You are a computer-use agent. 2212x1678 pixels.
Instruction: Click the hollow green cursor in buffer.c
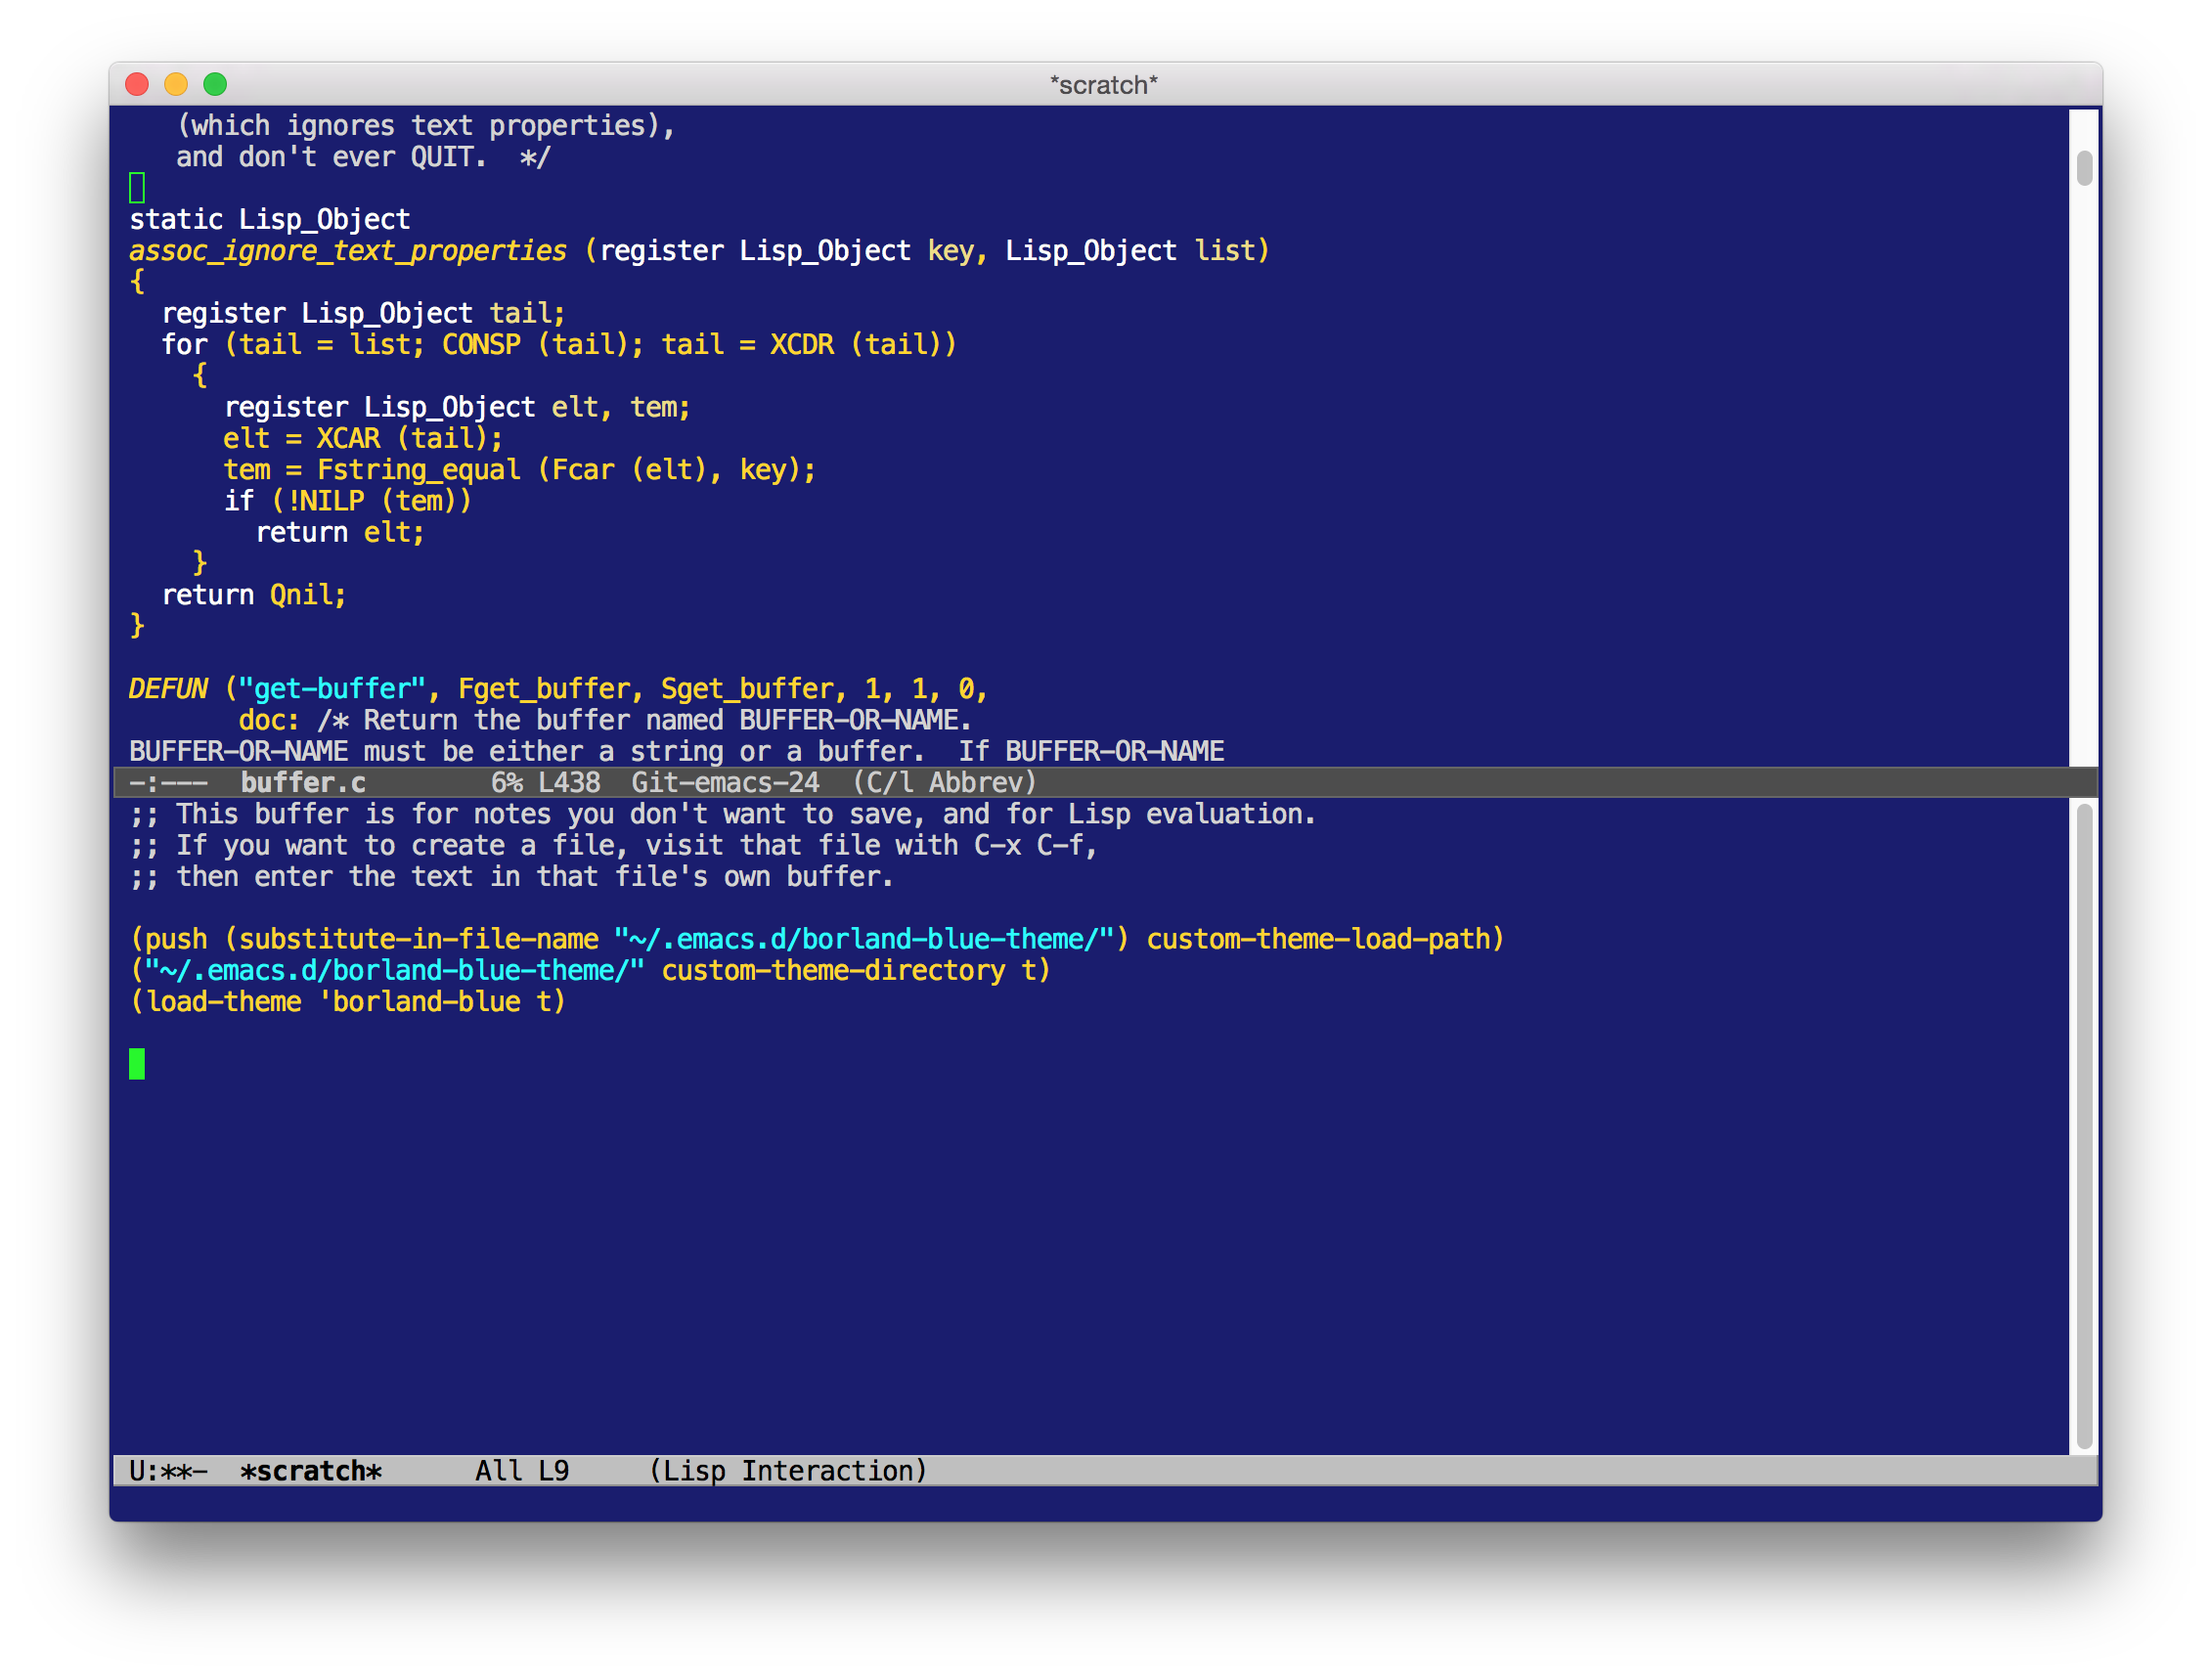[x=137, y=188]
